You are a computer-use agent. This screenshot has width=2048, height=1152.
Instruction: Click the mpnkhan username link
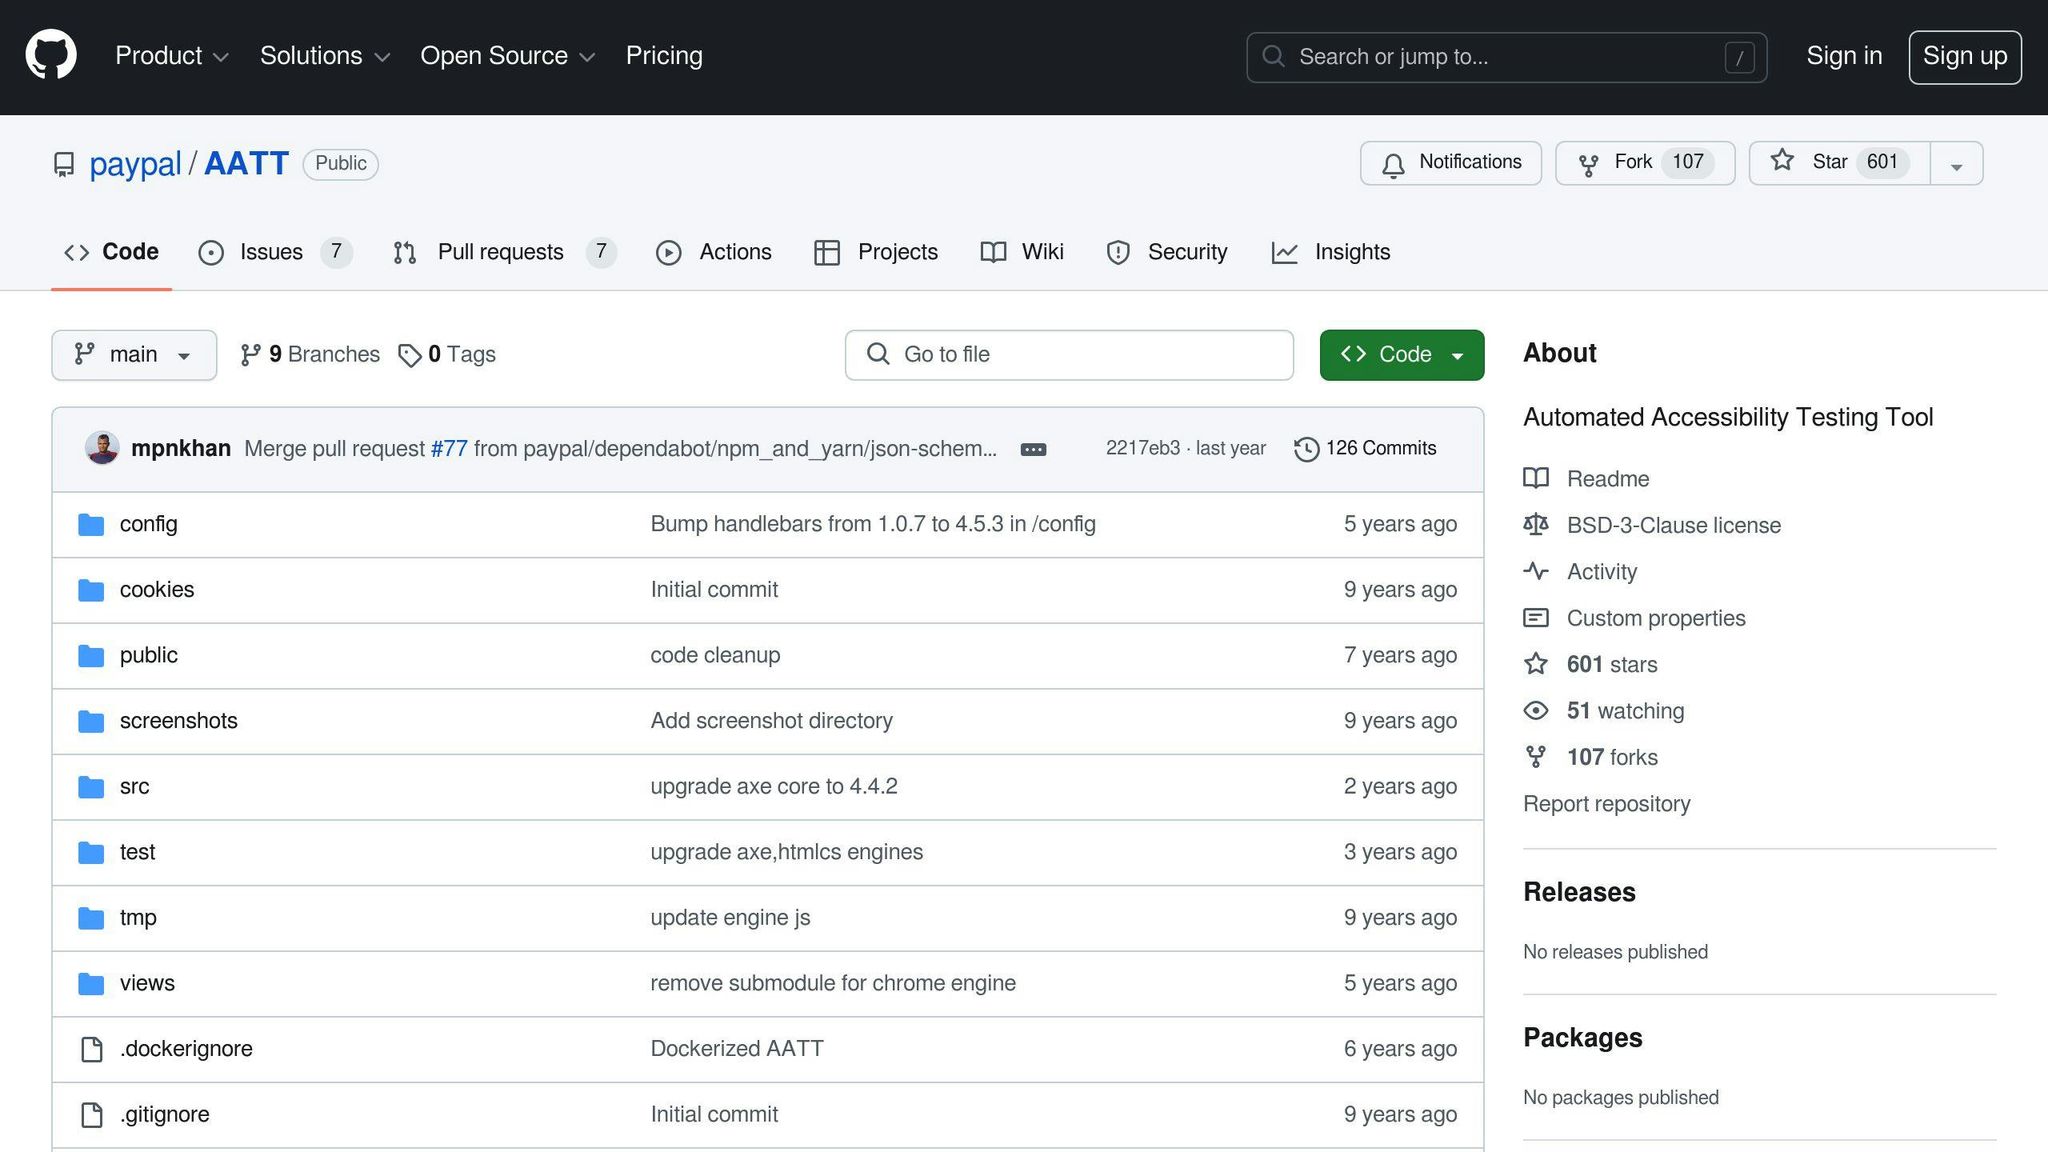coord(180,449)
